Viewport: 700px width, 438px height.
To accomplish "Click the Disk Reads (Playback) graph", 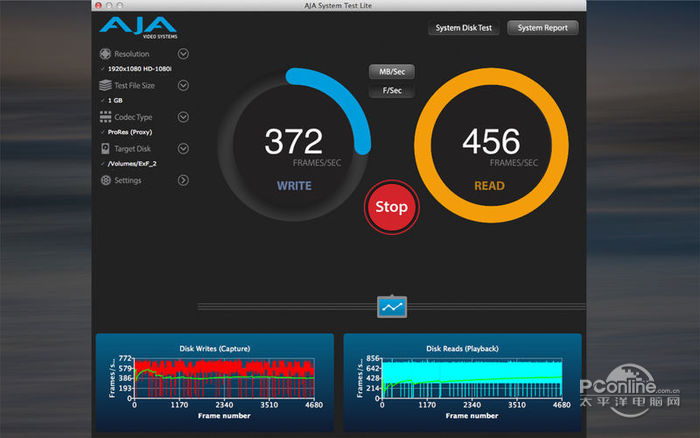I will (x=462, y=382).
